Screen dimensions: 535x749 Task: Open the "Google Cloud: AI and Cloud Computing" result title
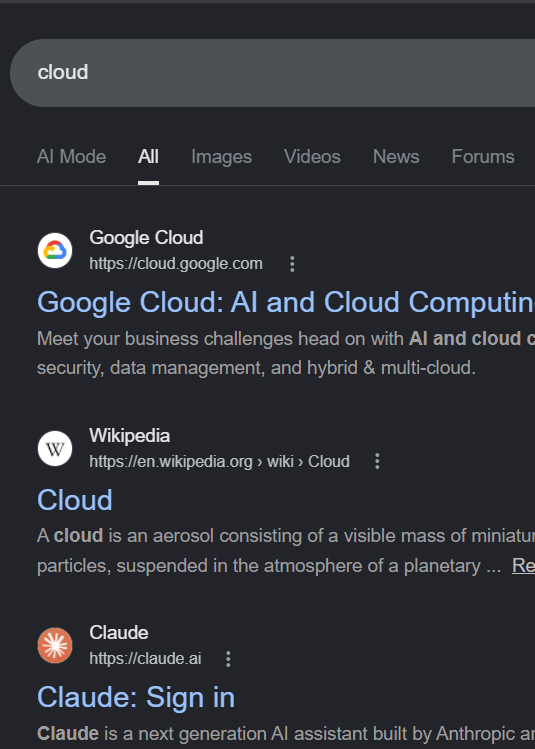click(286, 302)
